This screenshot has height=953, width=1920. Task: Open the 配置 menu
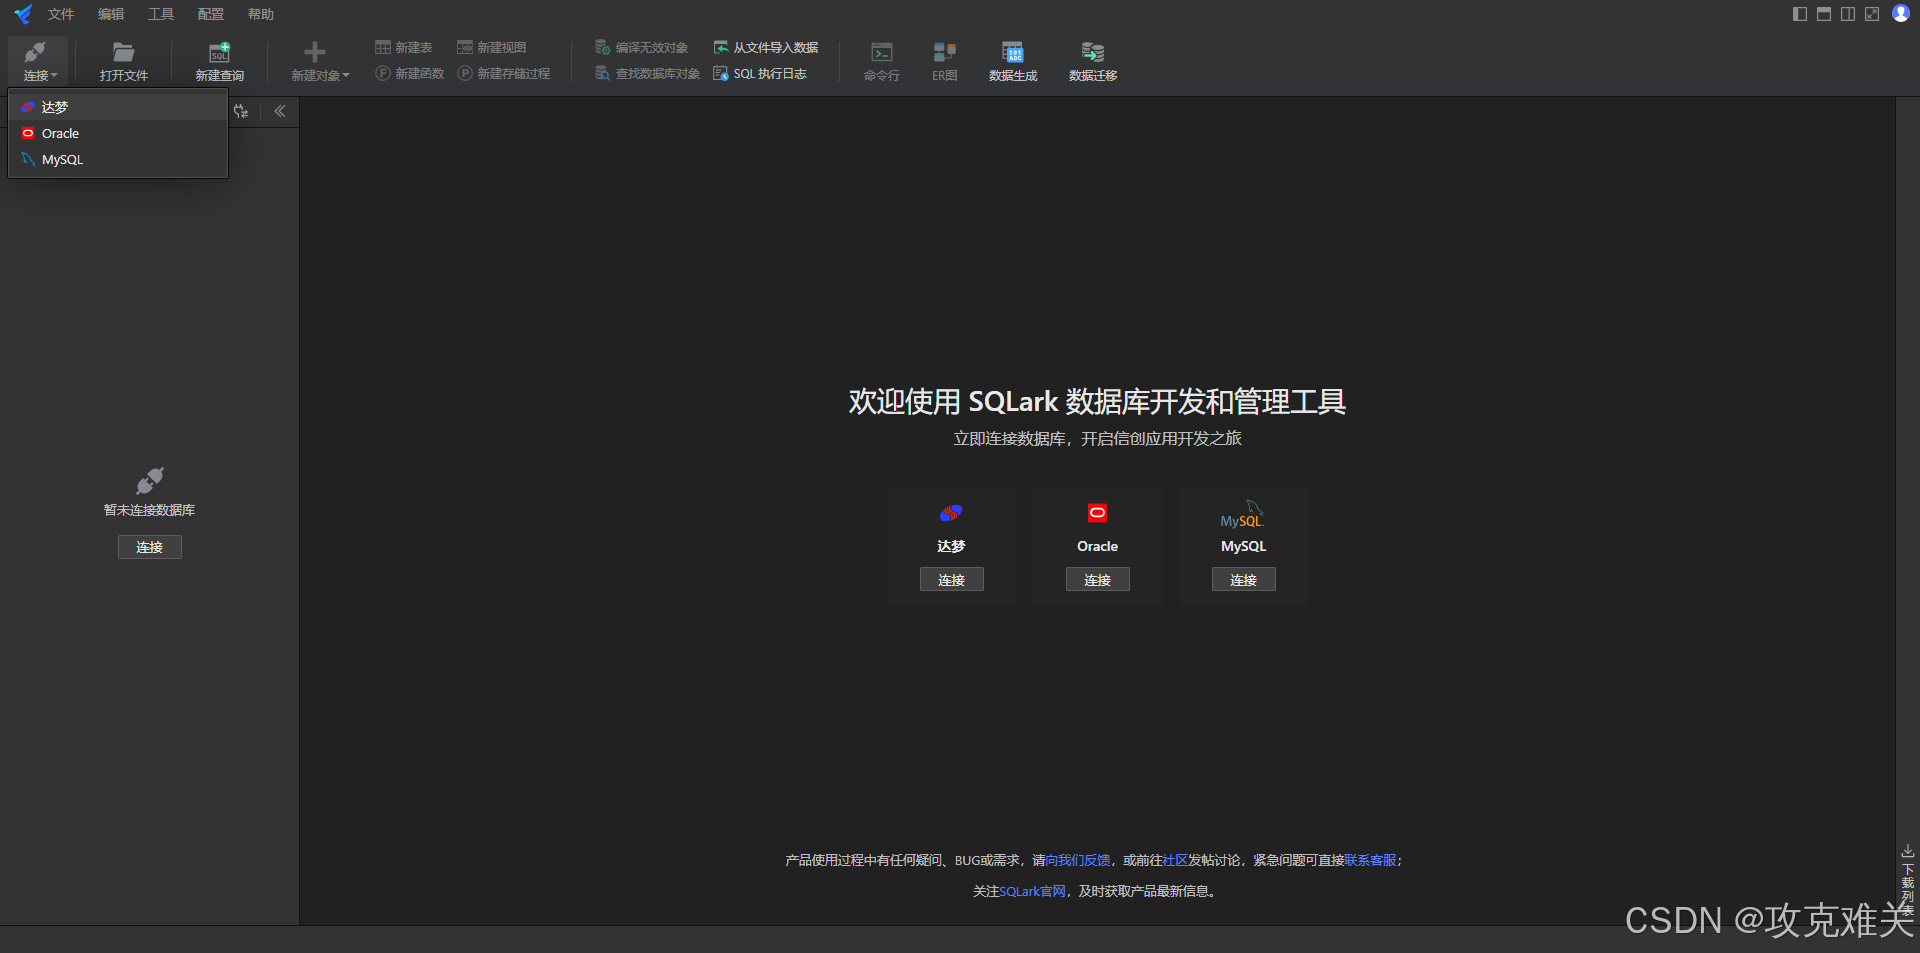coord(211,14)
